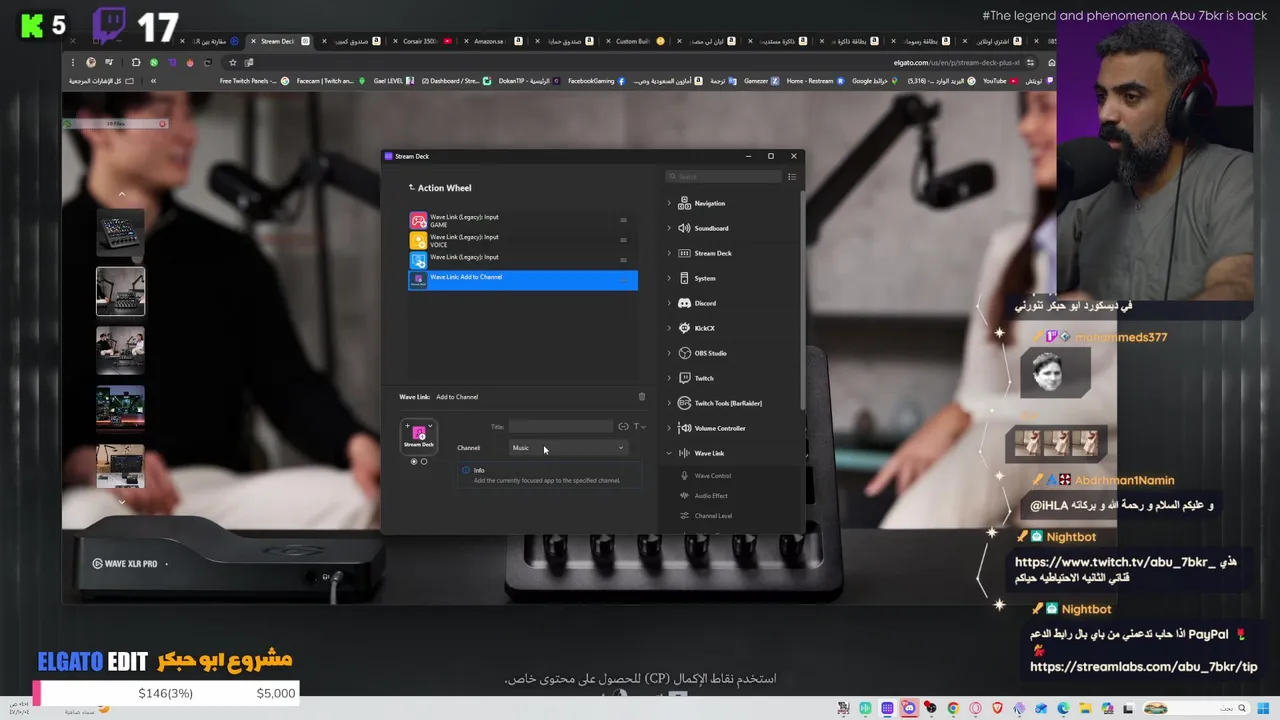
Task: Click the actions Search field
Action: click(x=724, y=177)
